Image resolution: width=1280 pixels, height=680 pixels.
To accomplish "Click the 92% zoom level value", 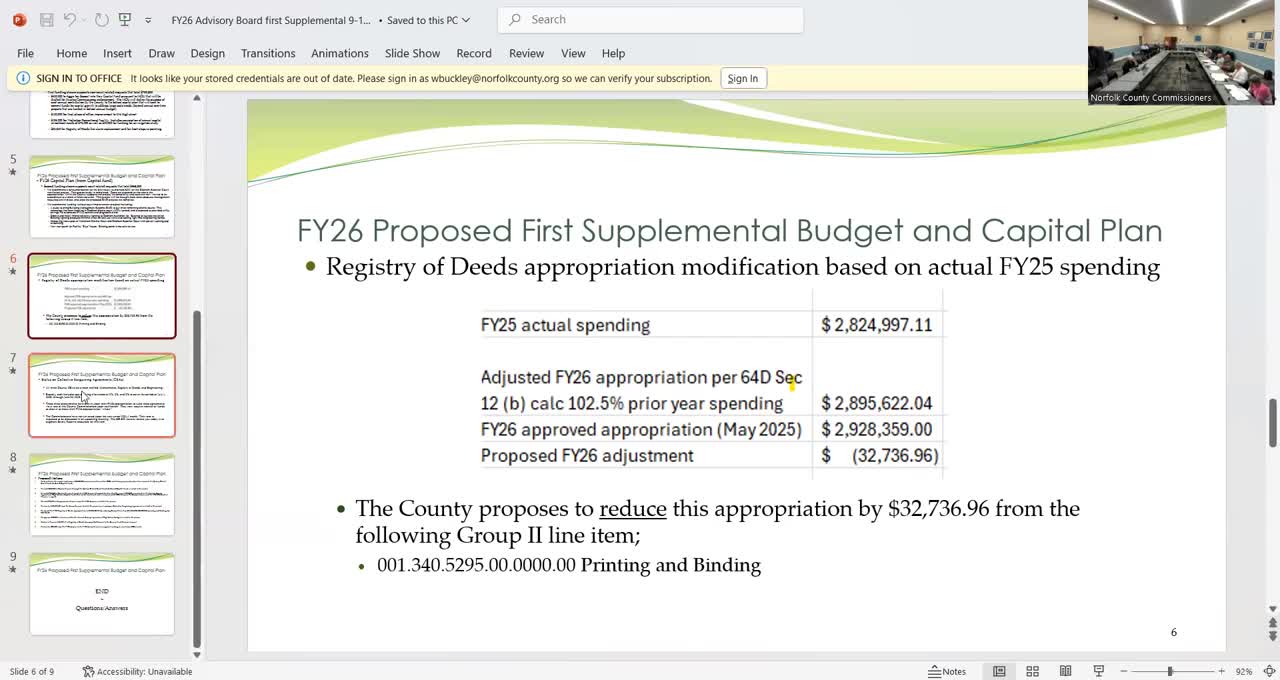I will coord(1244,671).
